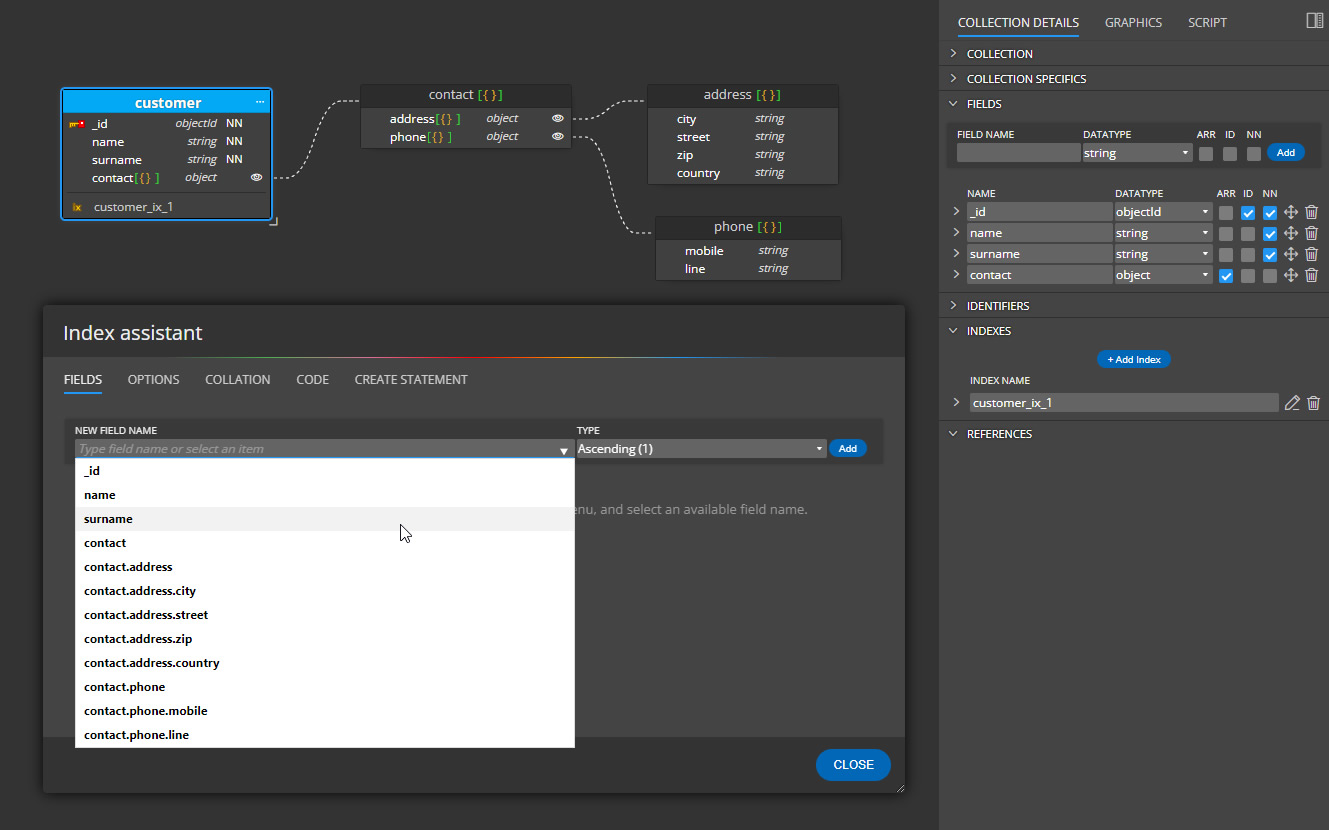The height and width of the screenshot is (830, 1329).
Task: Select contact.address.city from the field list
Action: [x=139, y=590]
